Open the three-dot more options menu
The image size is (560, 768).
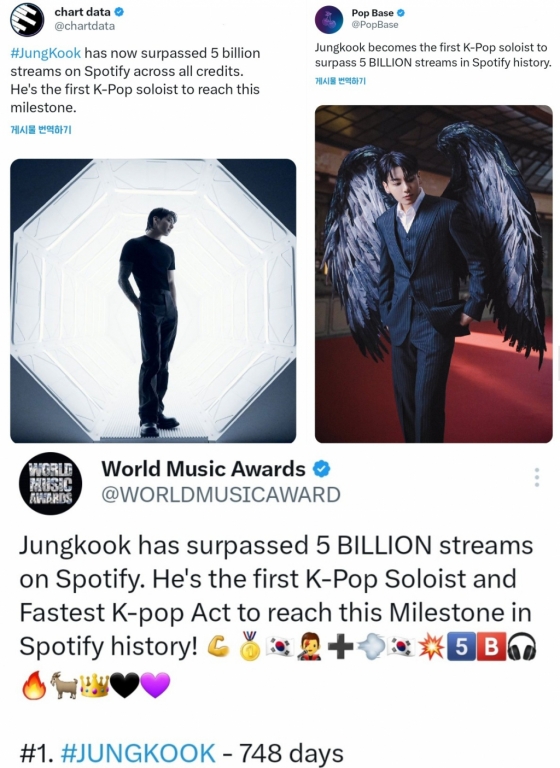(x=537, y=477)
